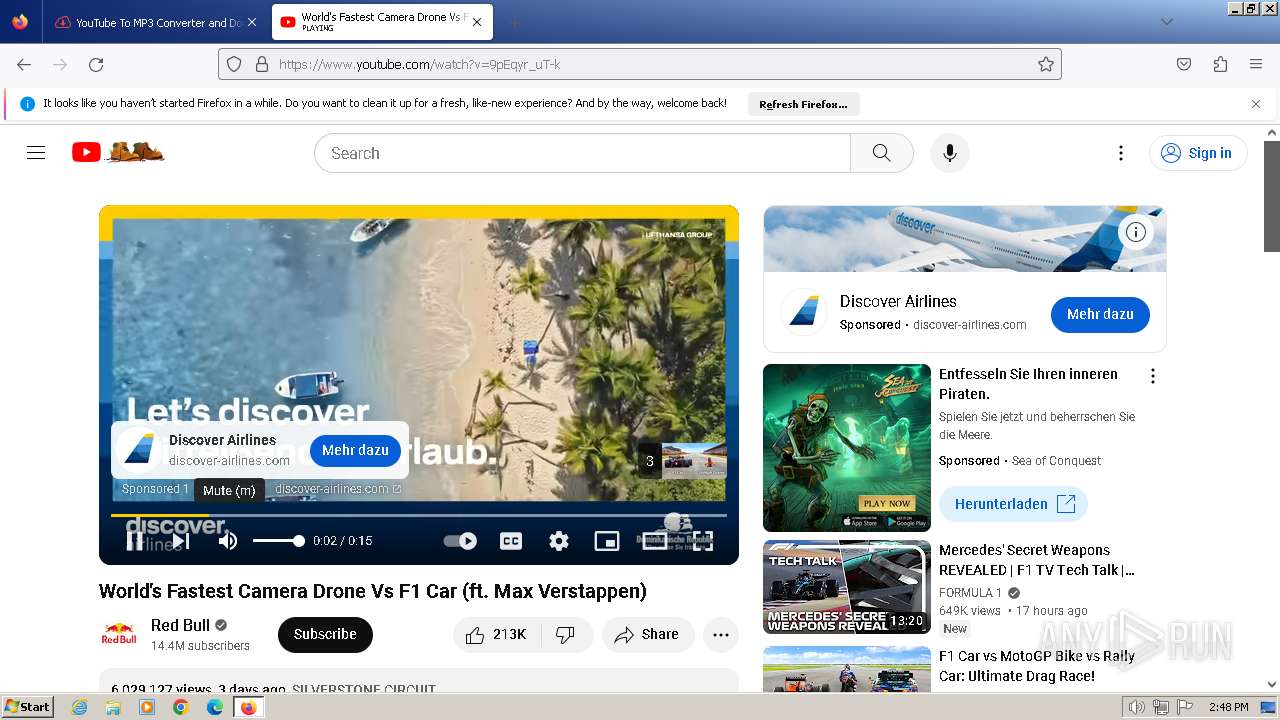Viewport: 1280px width, 720px height.
Task: Open YouTube settings three-dot menu
Action: (1121, 153)
